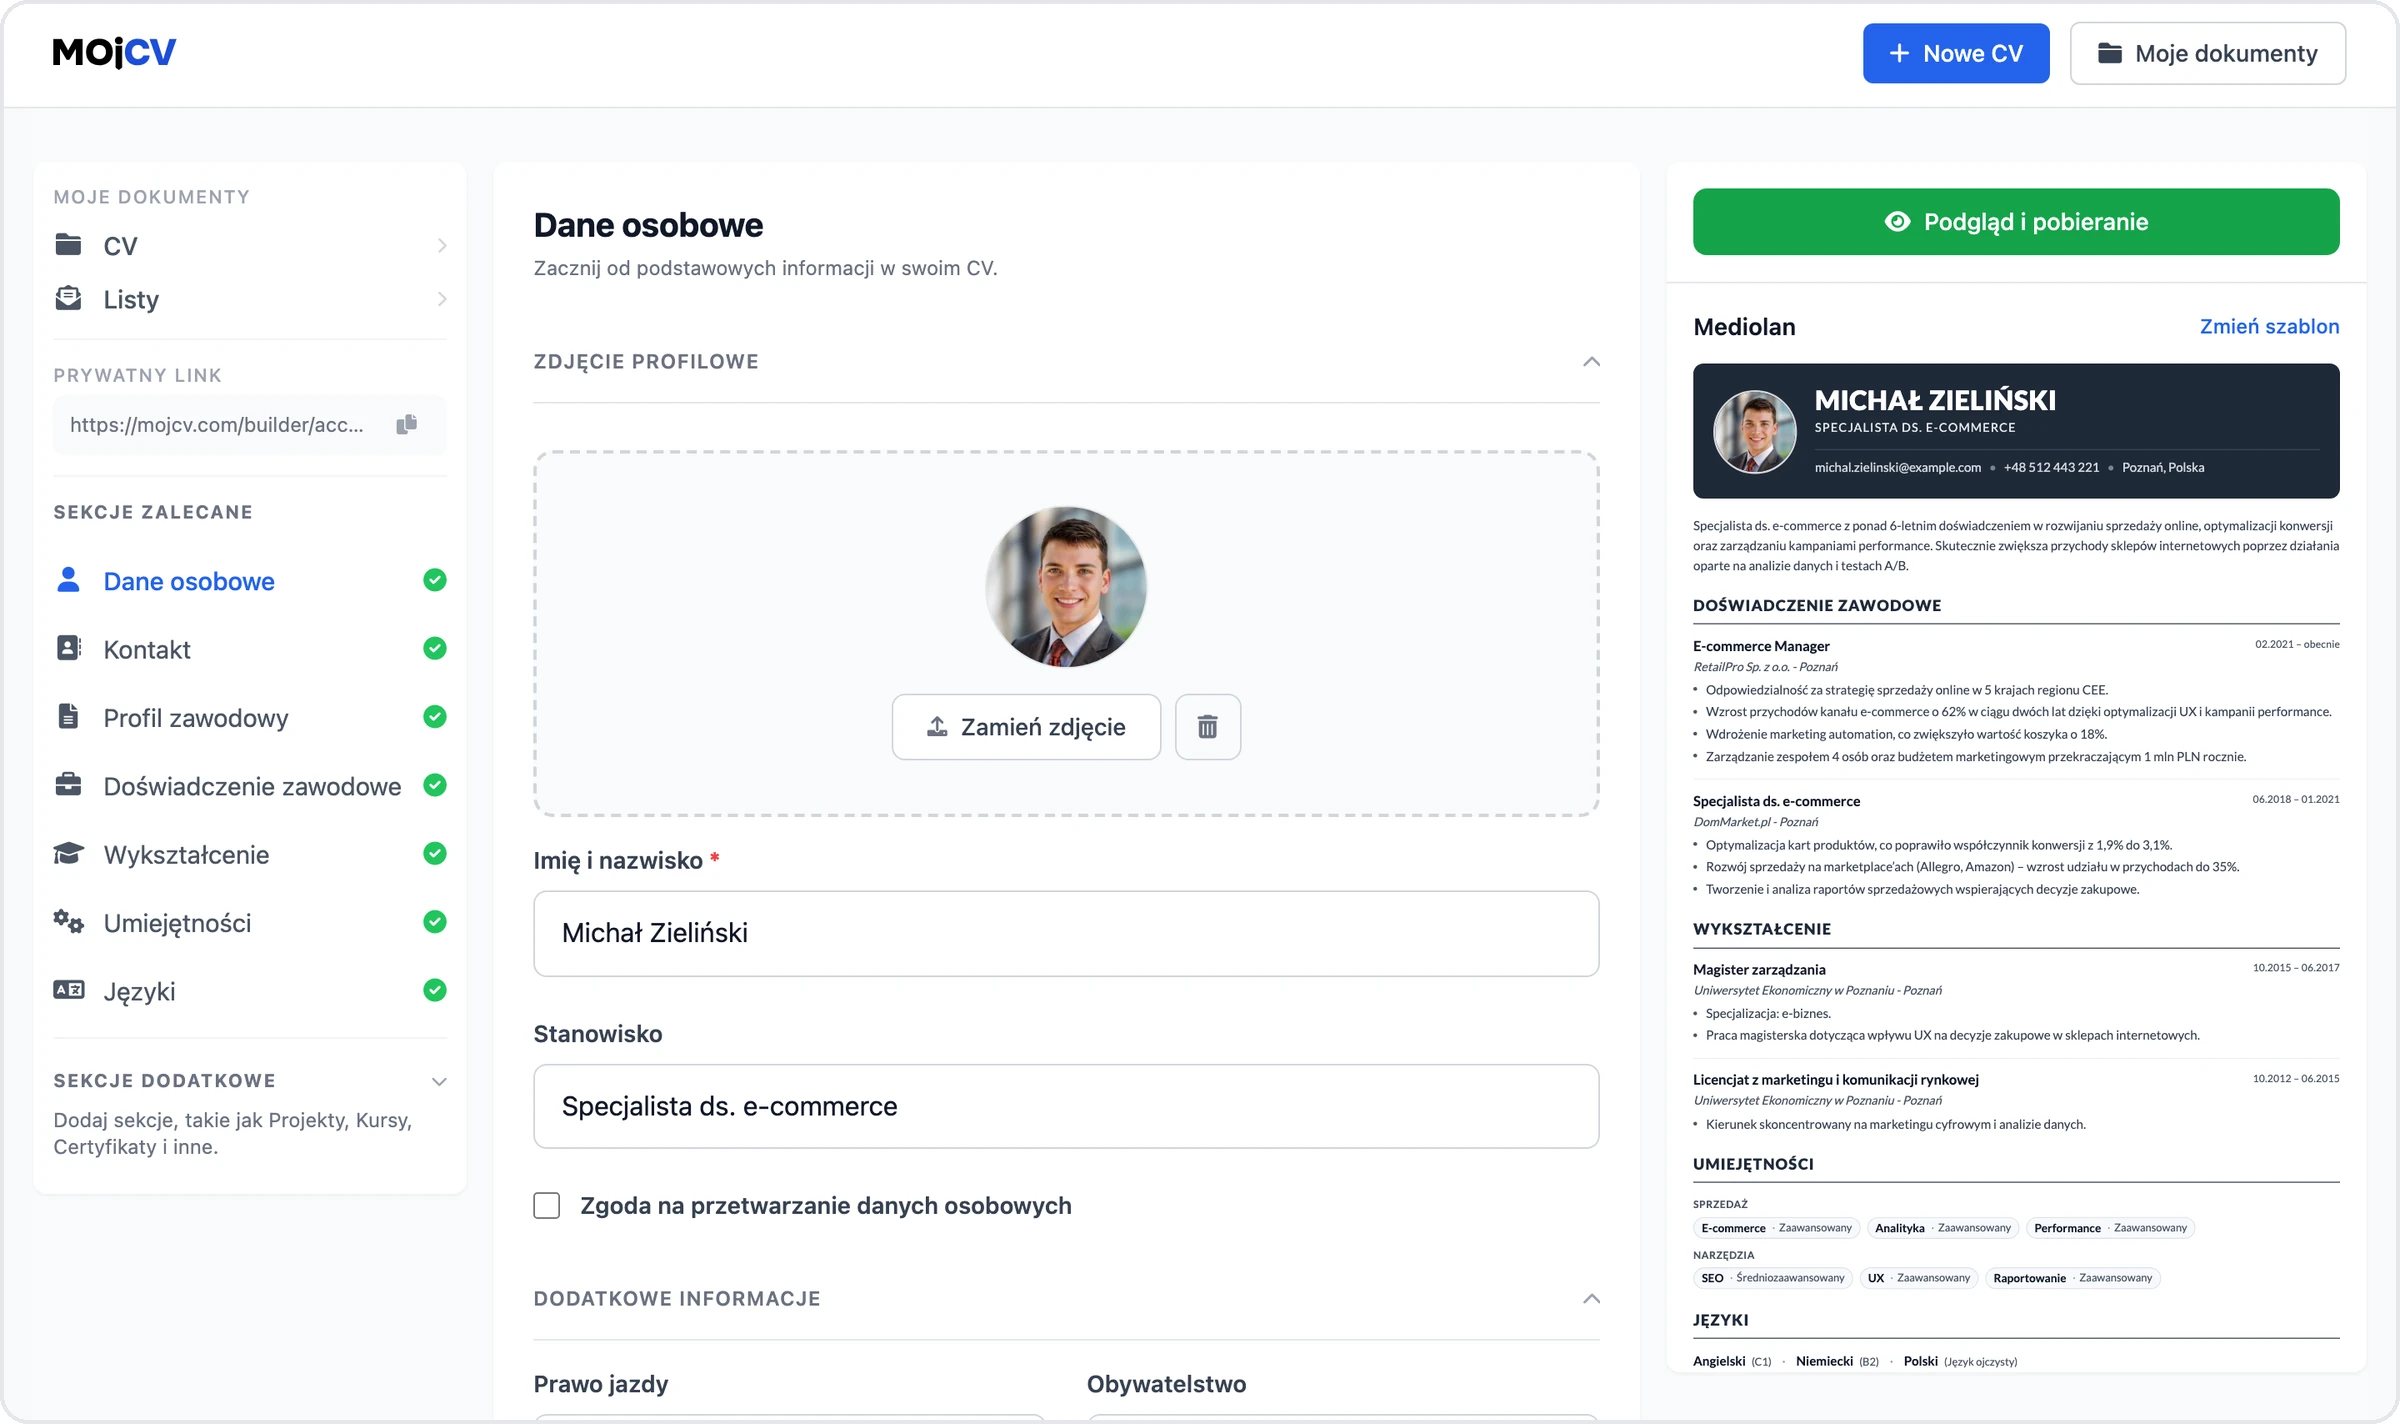Go to Wykształcenie section
The width and height of the screenshot is (2400, 1424).
(250, 854)
